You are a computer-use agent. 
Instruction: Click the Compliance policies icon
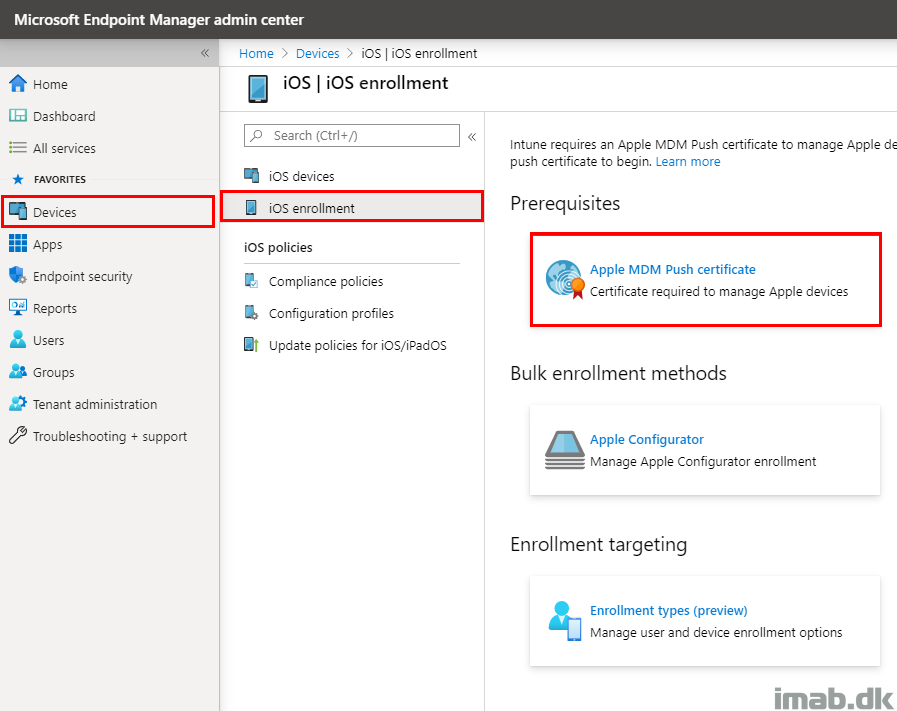pyautogui.click(x=251, y=280)
